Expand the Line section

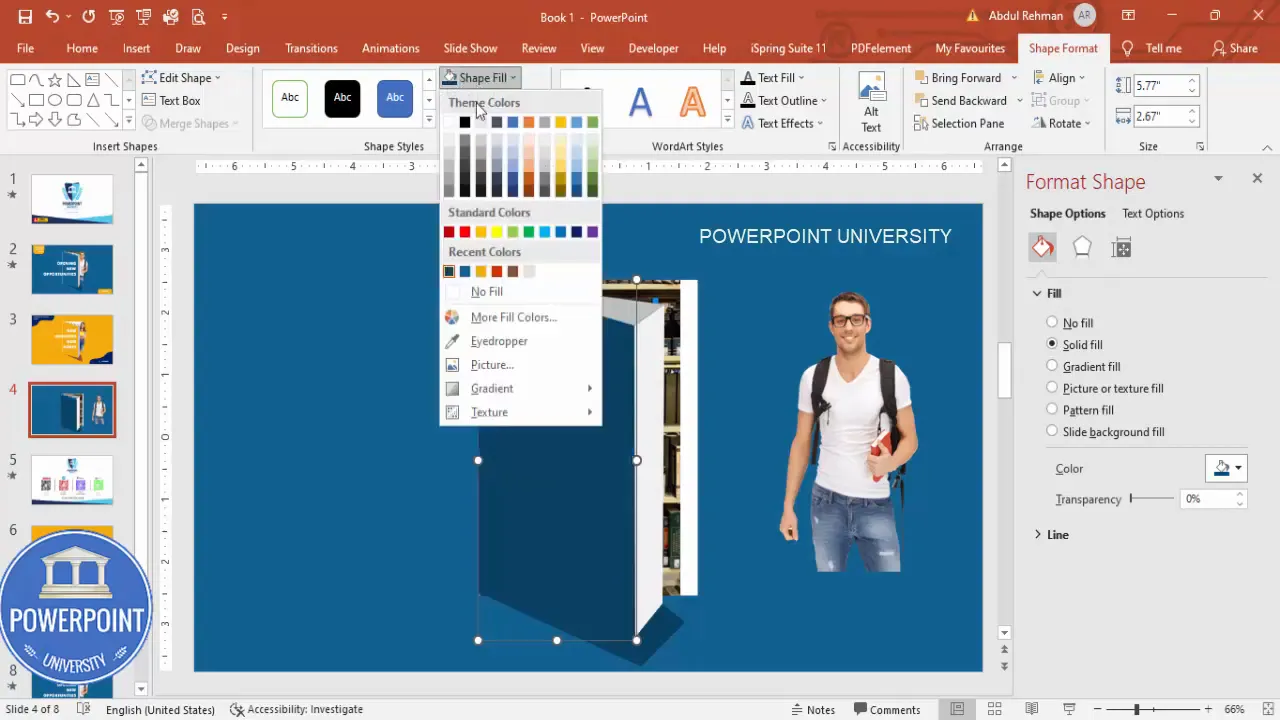pyautogui.click(x=1037, y=535)
